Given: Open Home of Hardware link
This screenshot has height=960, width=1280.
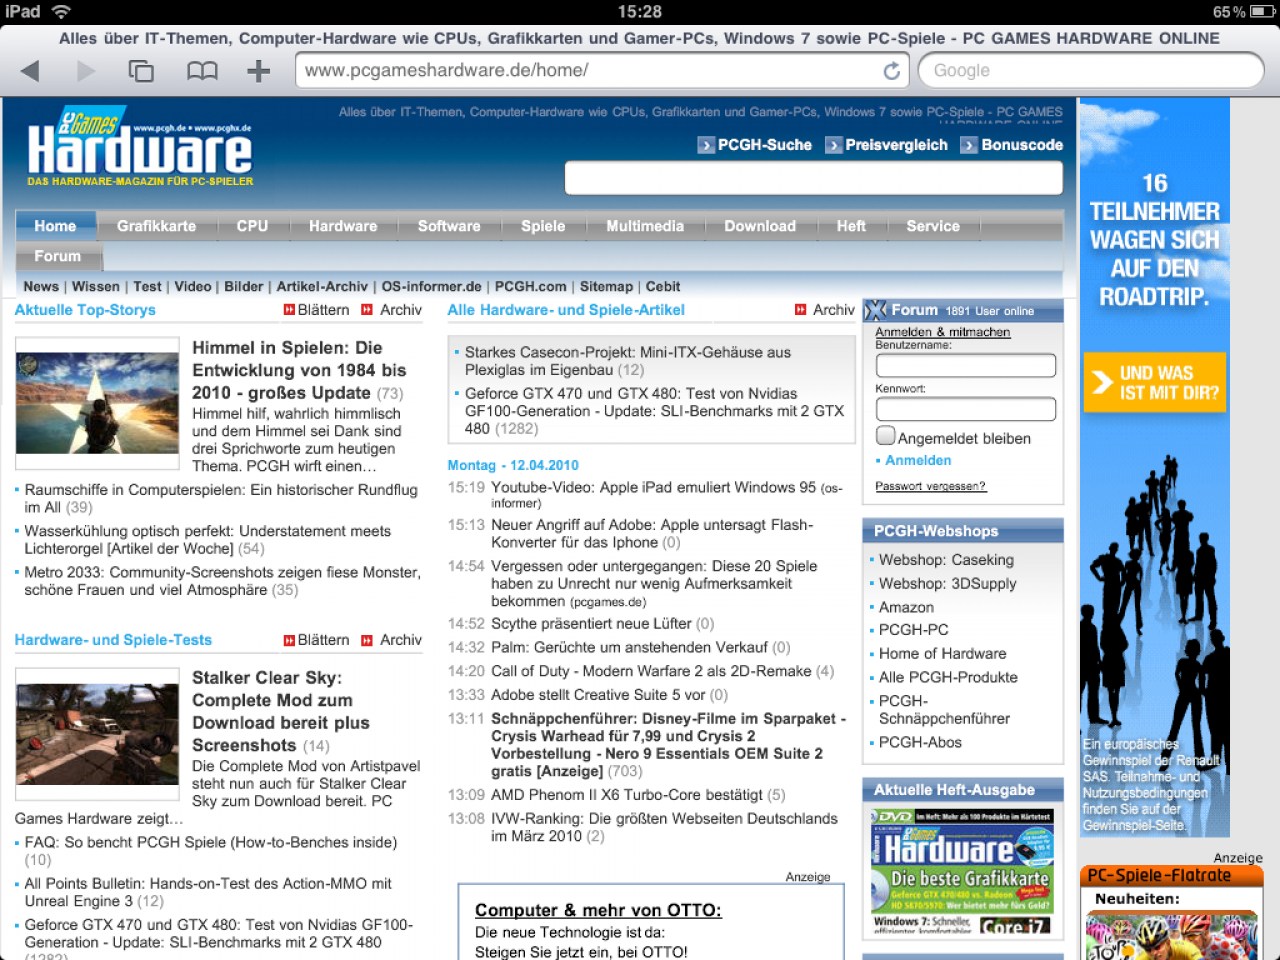Looking at the screenshot, I should [942, 653].
